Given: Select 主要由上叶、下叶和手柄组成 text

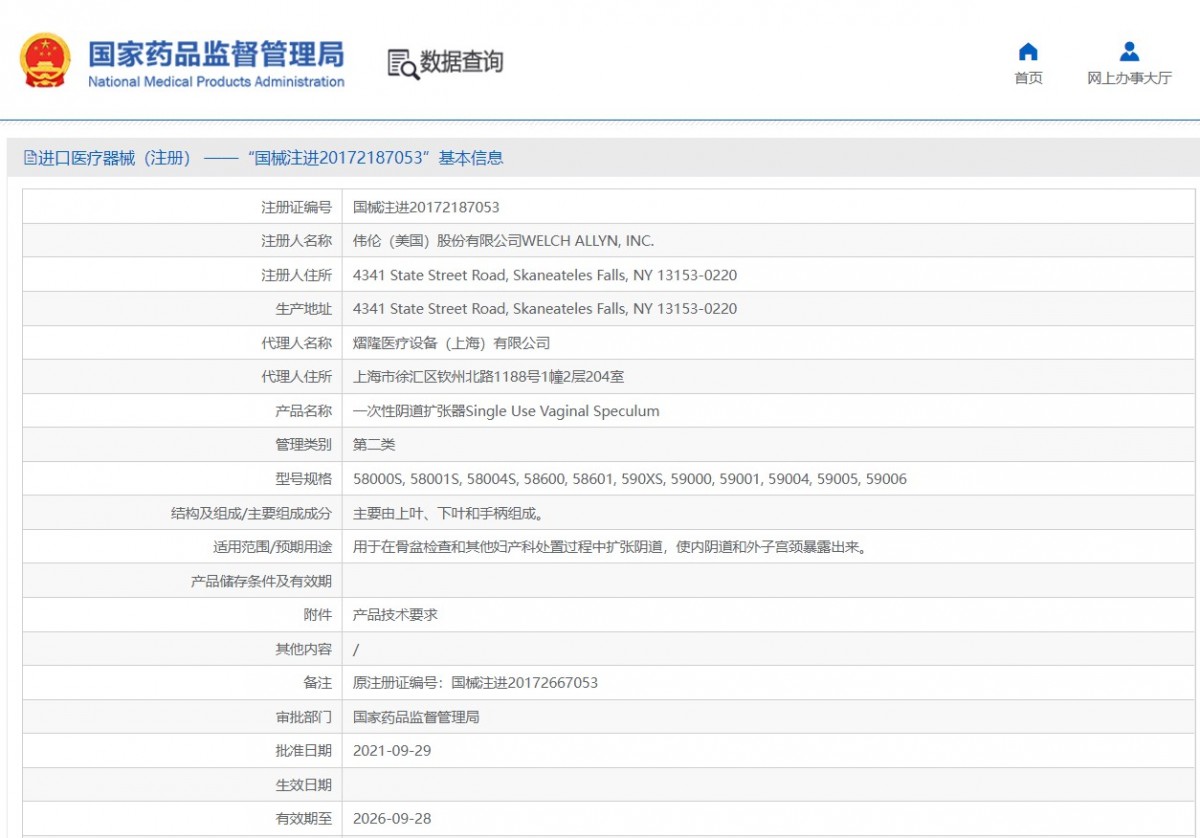Looking at the screenshot, I should [x=448, y=513].
